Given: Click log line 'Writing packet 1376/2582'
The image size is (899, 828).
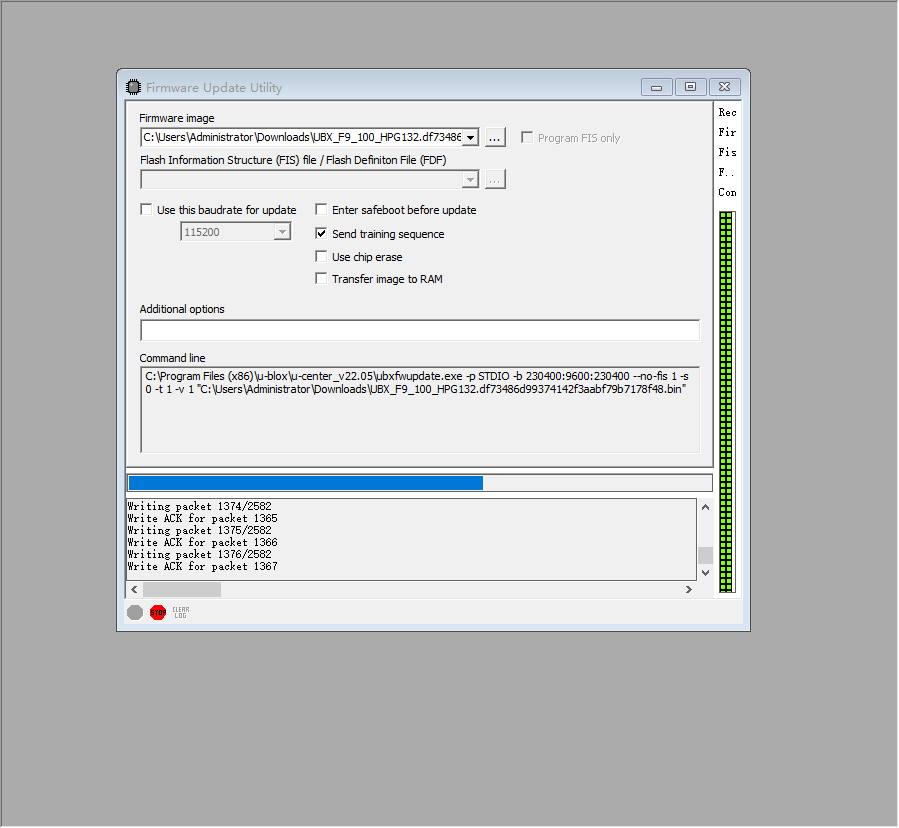Looking at the screenshot, I should click(200, 554).
